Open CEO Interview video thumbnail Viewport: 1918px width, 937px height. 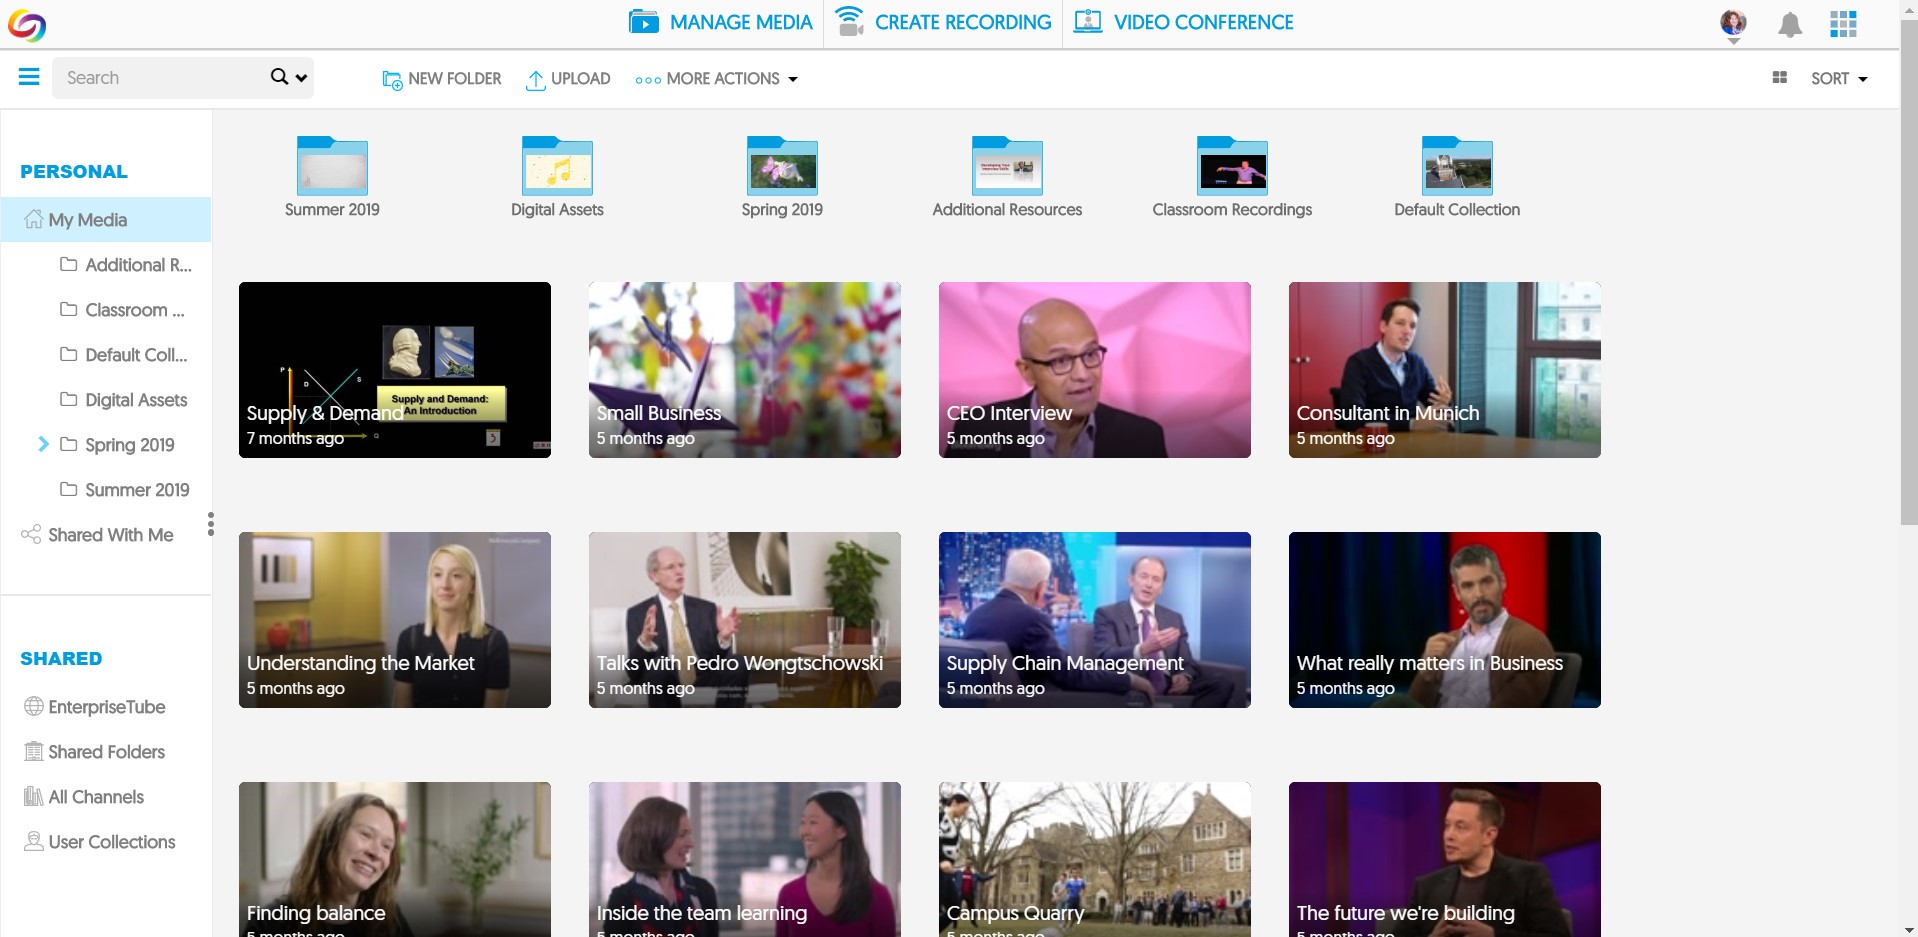(1095, 370)
